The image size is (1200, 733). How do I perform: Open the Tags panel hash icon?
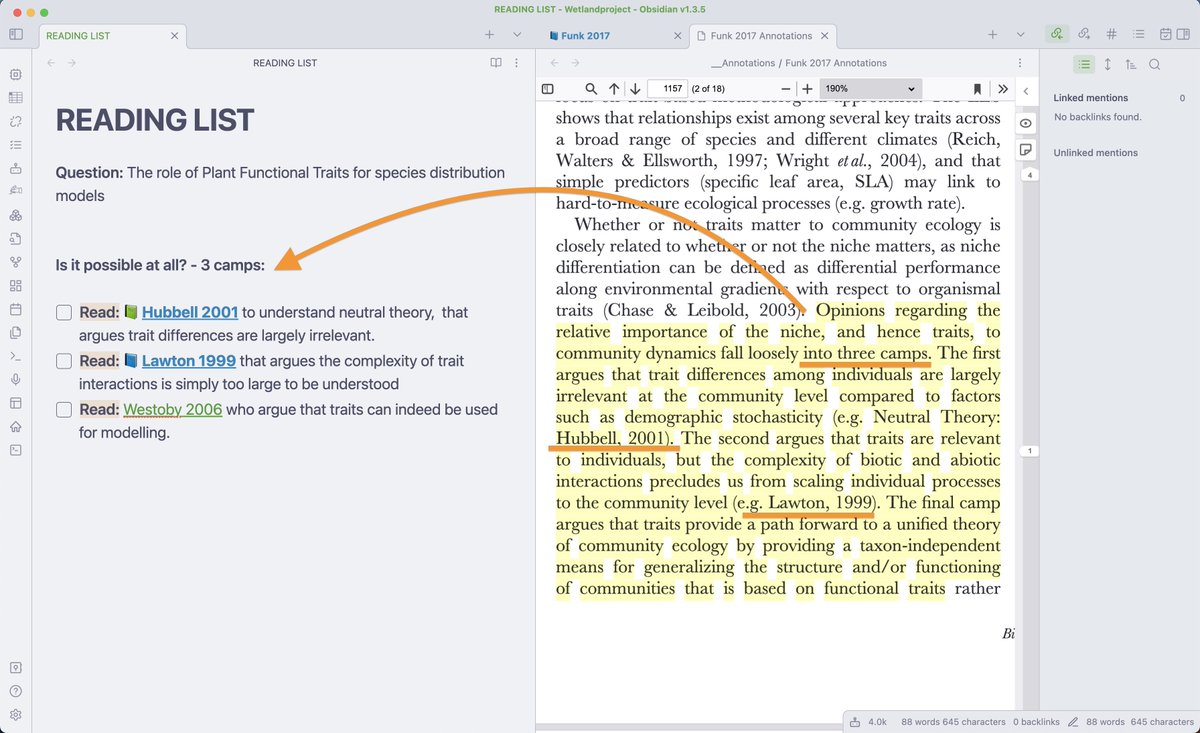click(x=1112, y=35)
